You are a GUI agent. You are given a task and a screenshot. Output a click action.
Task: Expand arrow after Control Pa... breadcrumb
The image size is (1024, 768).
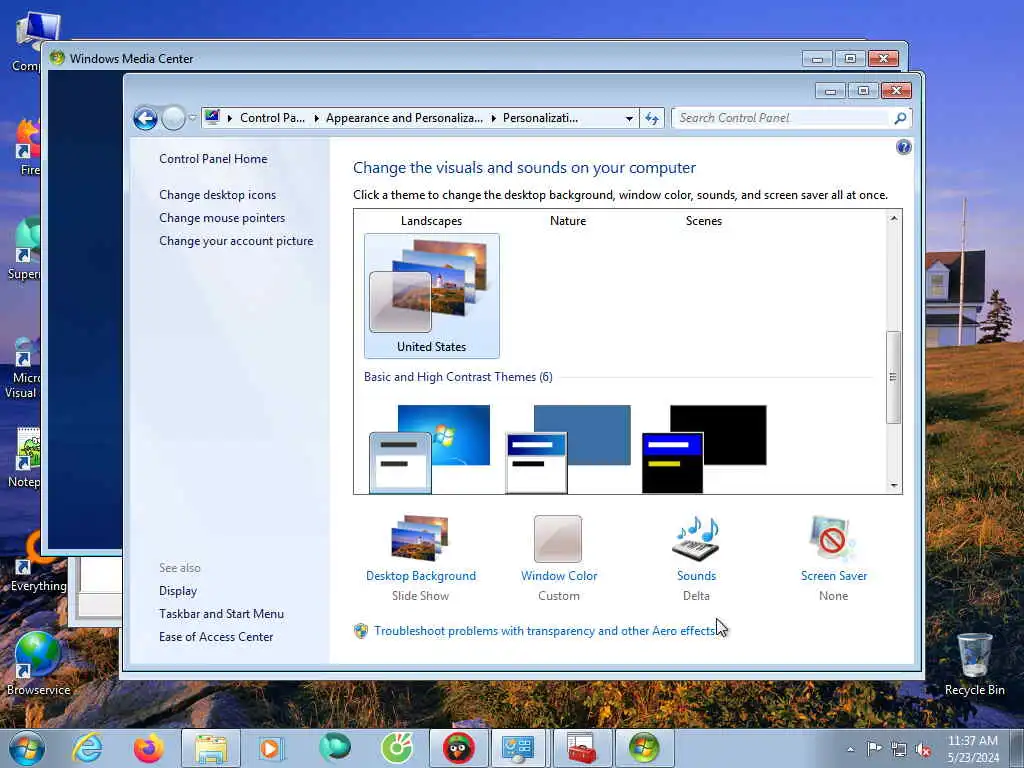coord(317,118)
